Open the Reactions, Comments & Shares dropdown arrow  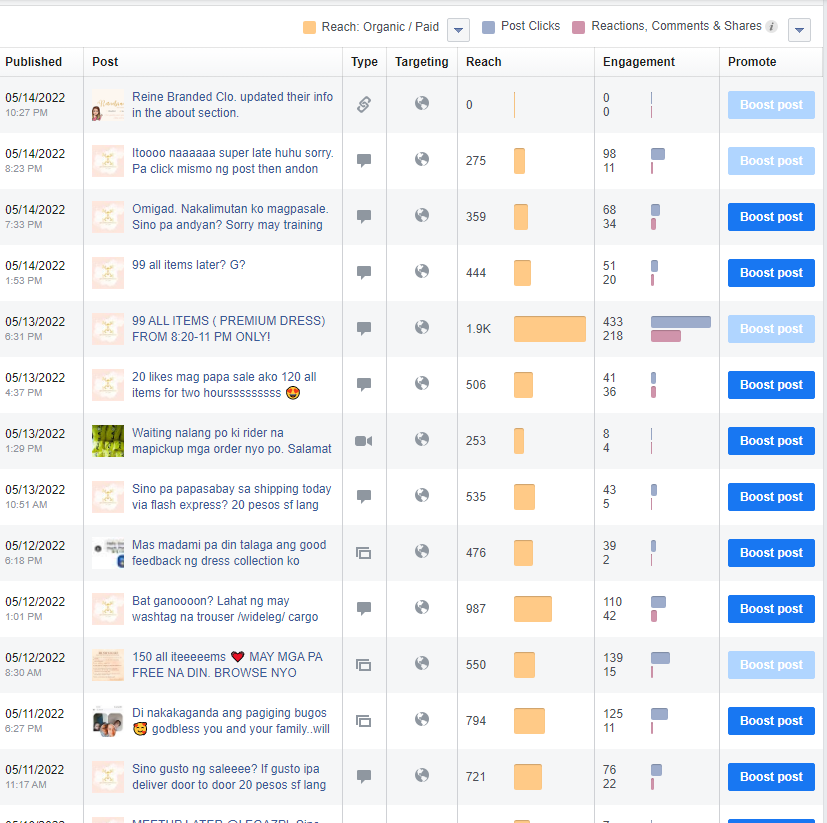click(799, 30)
